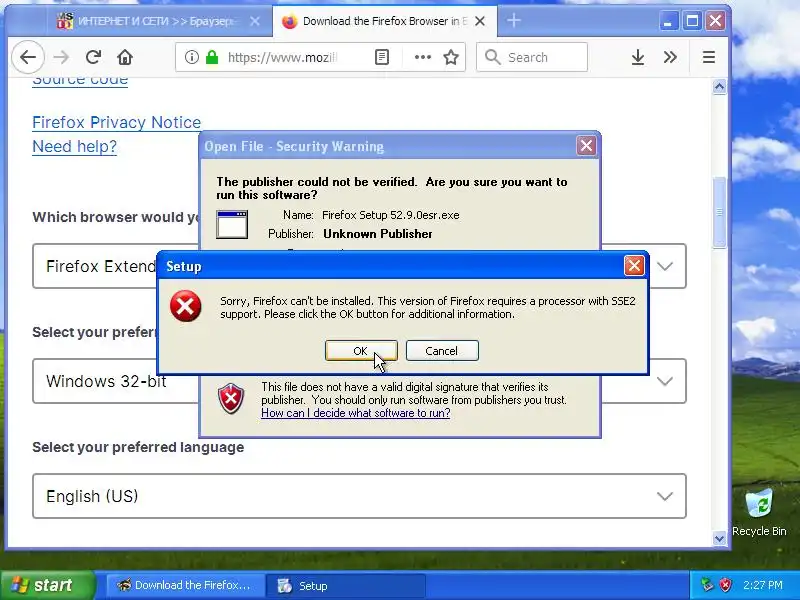The height and width of the screenshot is (600, 800).
Task: Bookmark this page with the star icon
Action: [x=451, y=57]
